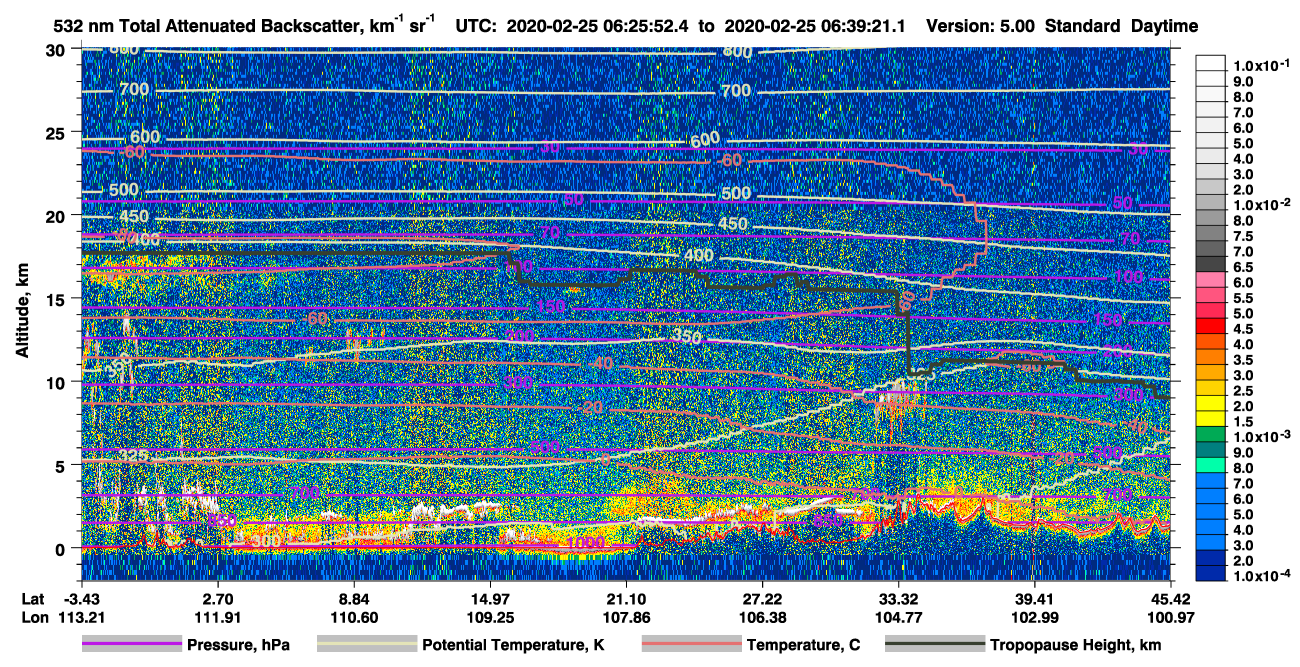1300x667 pixels.
Task: Click the 7.5 color scale label
Action: coord(1241,234)
